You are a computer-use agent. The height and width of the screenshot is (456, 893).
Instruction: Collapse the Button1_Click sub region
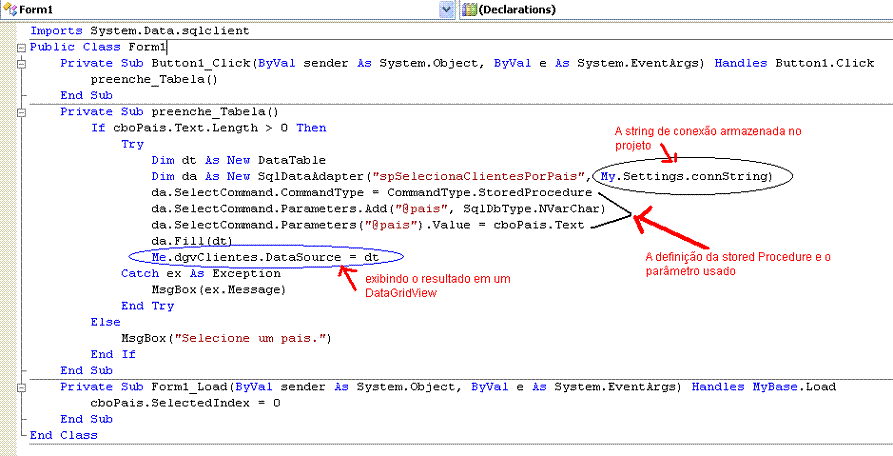[x=22, y=64]
